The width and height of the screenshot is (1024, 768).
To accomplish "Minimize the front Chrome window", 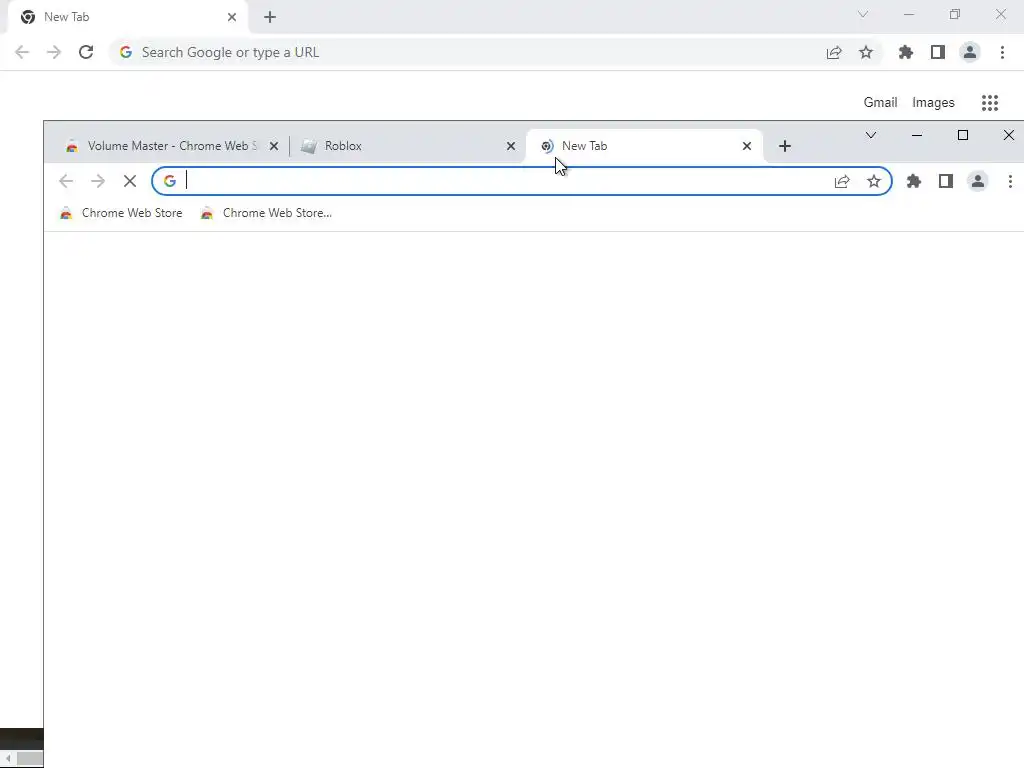I will (x=917, y=135).
